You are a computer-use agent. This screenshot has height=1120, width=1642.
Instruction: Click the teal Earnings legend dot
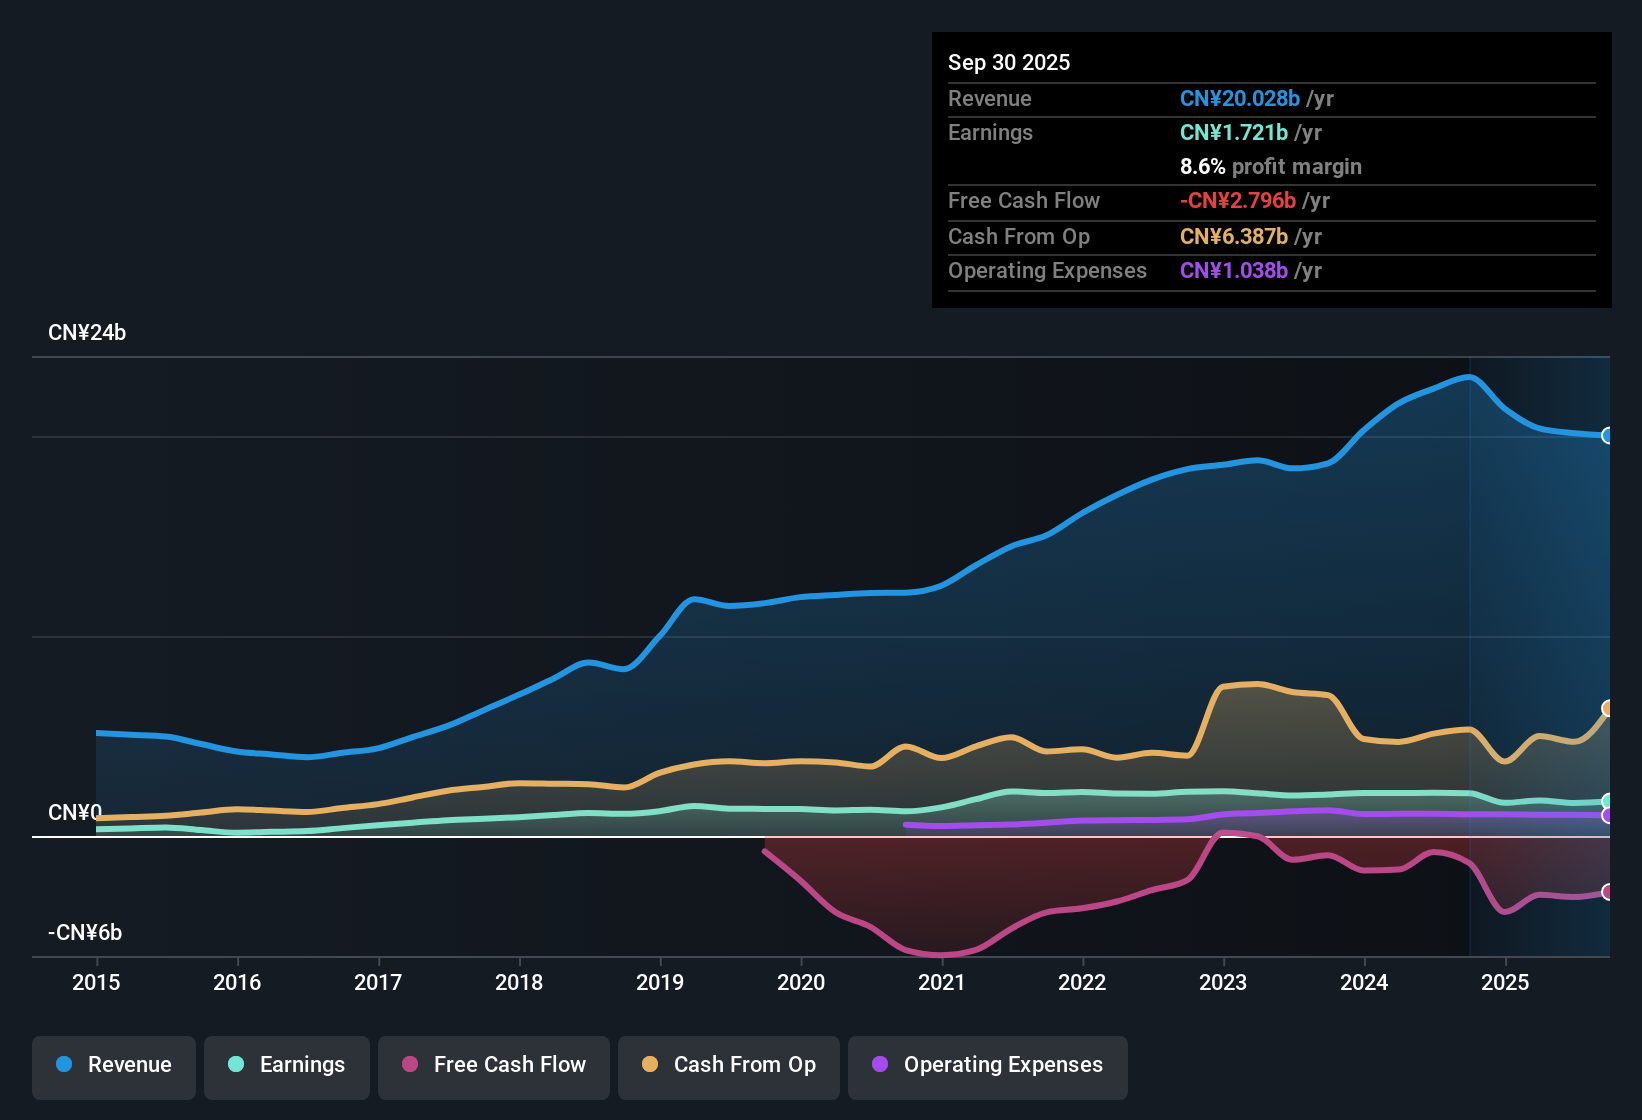coord(236,1065)
